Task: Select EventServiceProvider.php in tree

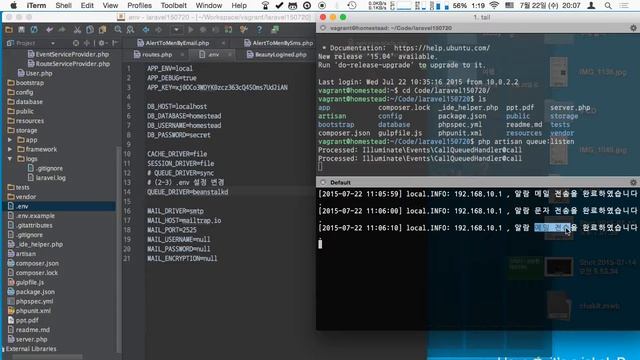Action: 68,54
